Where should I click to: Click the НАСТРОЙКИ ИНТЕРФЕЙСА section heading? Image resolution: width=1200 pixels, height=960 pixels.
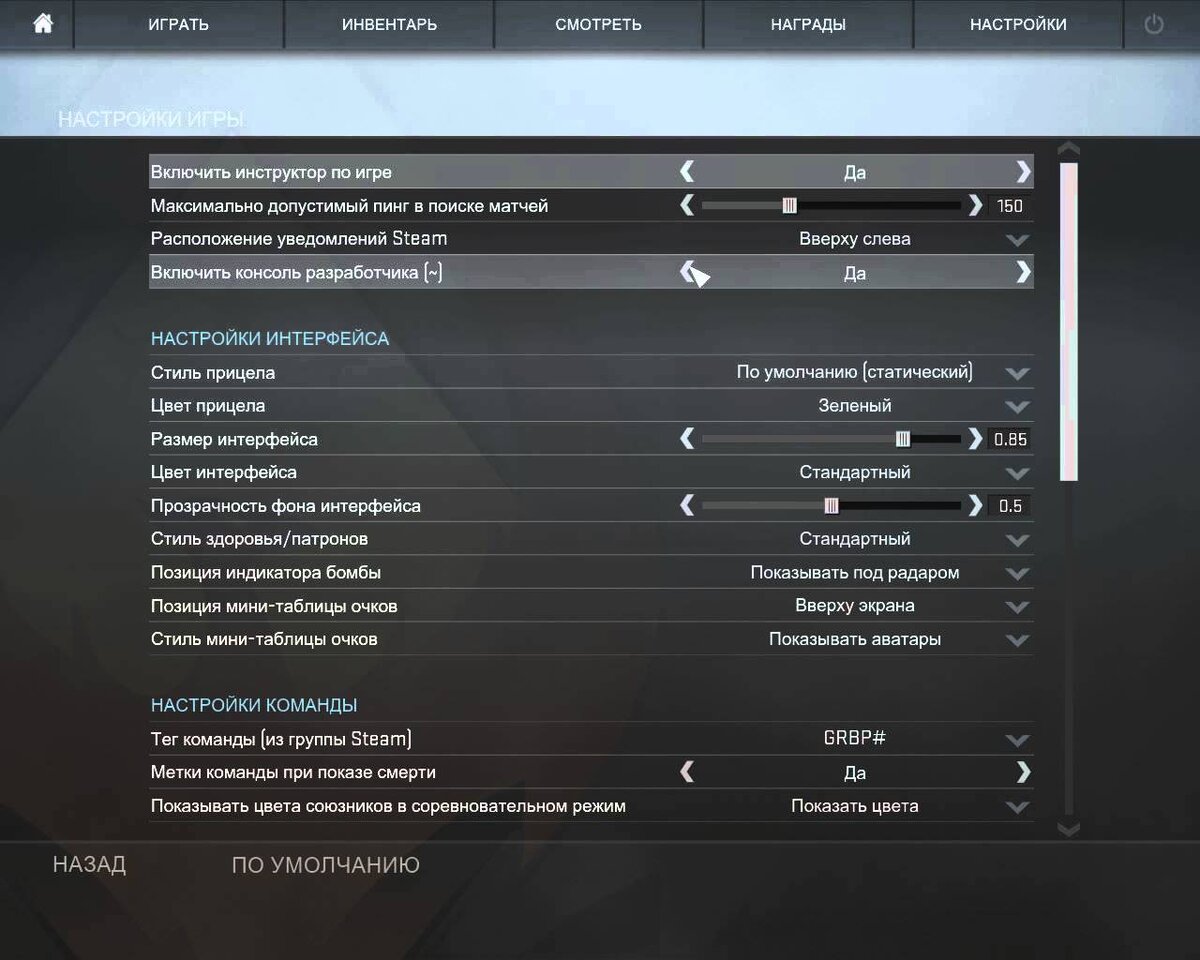(270, 339)
